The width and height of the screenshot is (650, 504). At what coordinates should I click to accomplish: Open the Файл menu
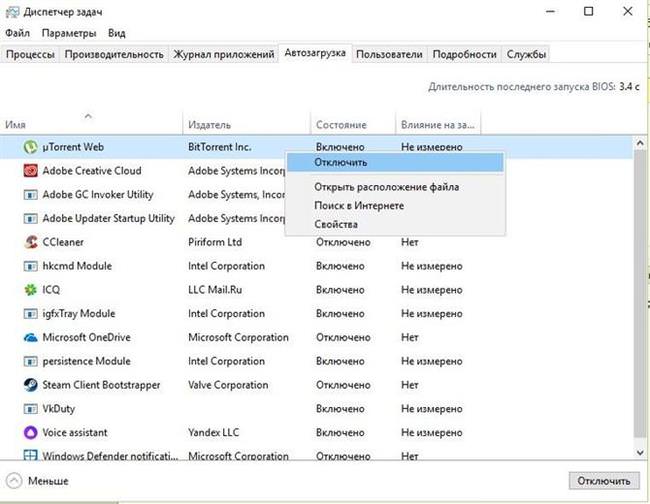(x=17, y=33)
